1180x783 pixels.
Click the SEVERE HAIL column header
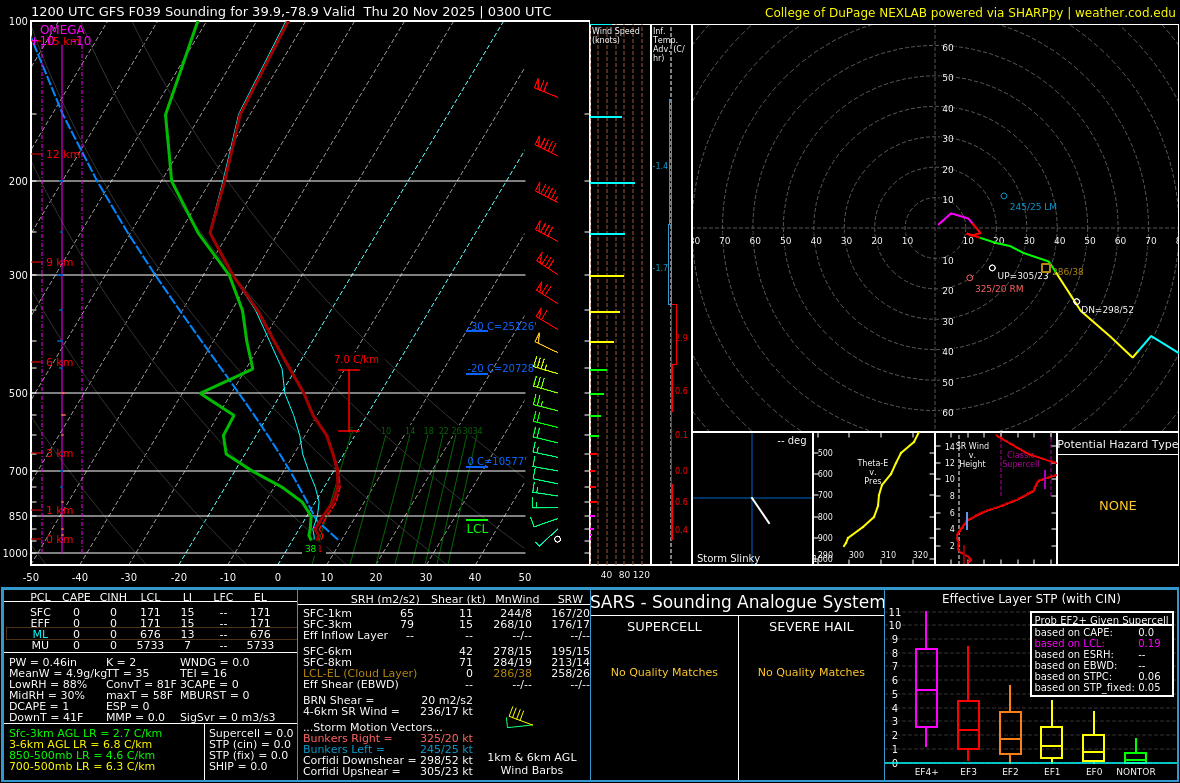pyautogui.click(x=810, y=626)
